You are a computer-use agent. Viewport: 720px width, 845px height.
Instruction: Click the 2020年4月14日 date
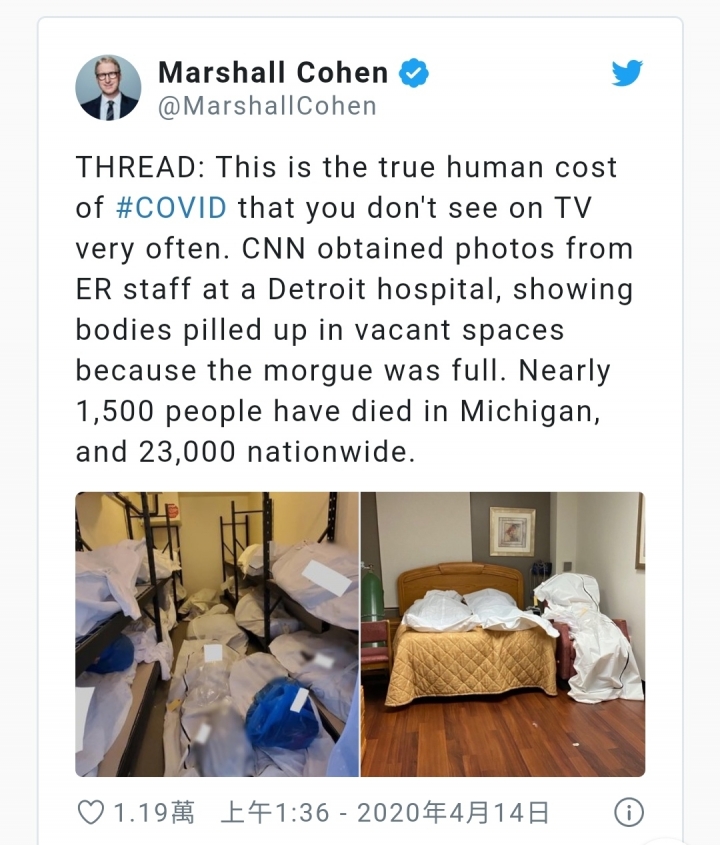453,813
